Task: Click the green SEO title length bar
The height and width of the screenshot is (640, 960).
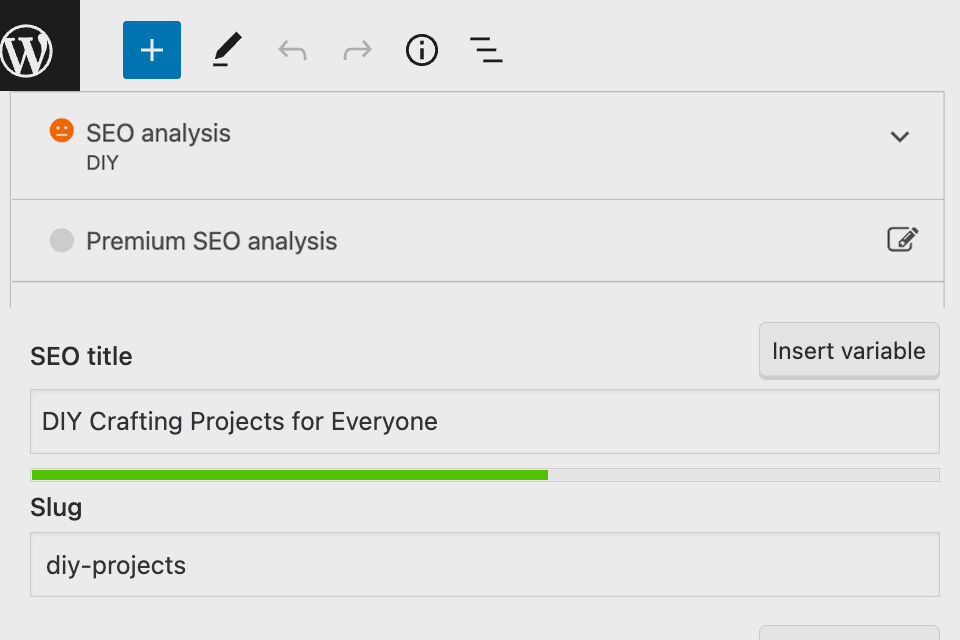Action: pos(290,475)
